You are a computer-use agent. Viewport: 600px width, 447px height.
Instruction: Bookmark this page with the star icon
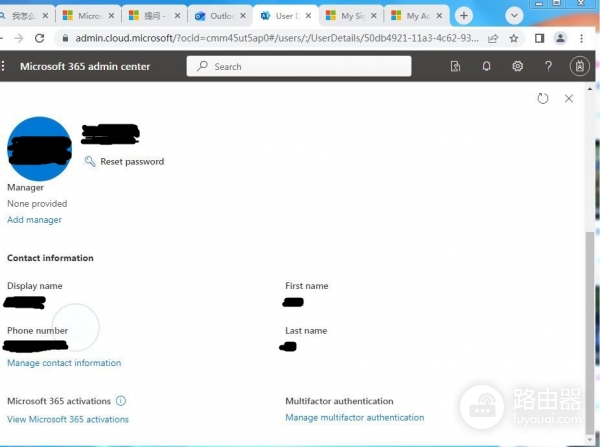pos(514,38)
